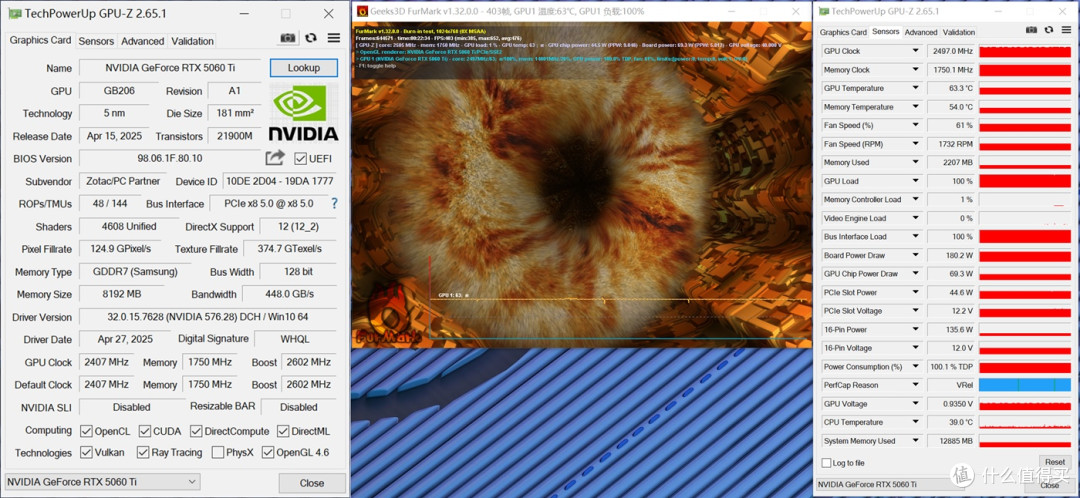Image resolution: width=1080 pixels, height=498 pixels.
Task: Click the Bus Interface question mark icon
Action: pos(335,203)
